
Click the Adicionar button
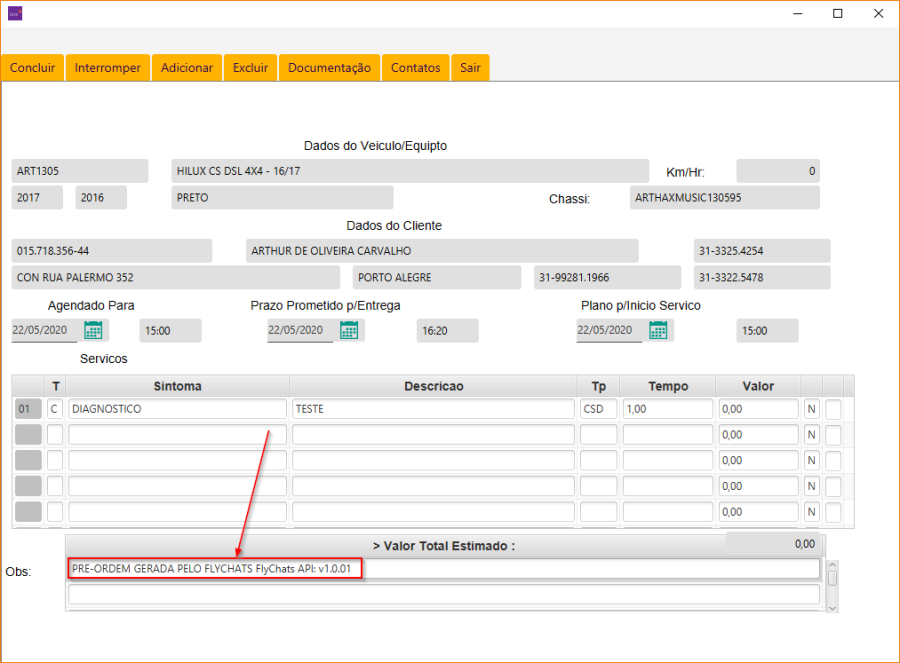click(x=187, y=68)
